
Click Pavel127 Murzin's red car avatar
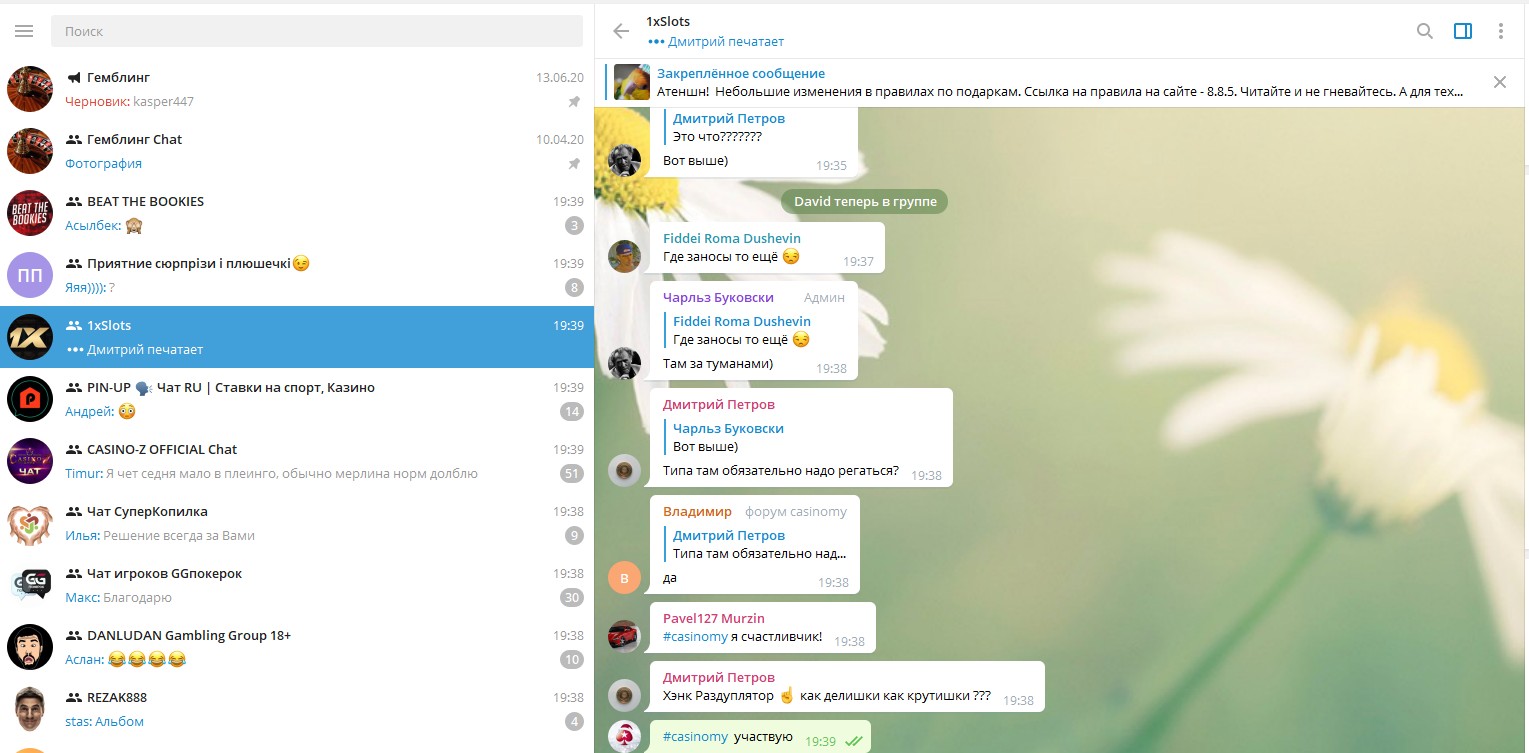[624, 636]
